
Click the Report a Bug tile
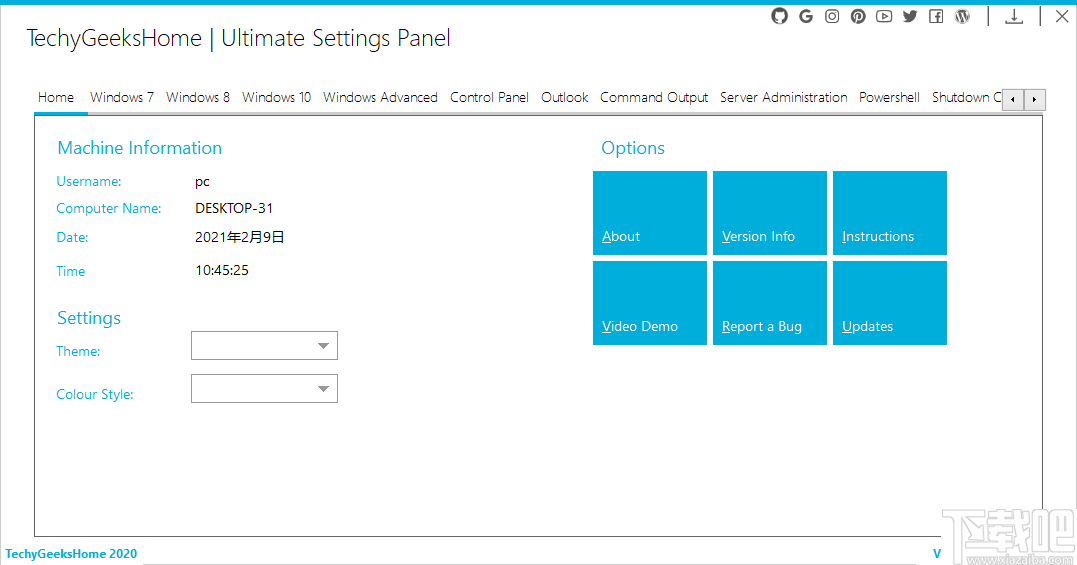coord(770,303)
